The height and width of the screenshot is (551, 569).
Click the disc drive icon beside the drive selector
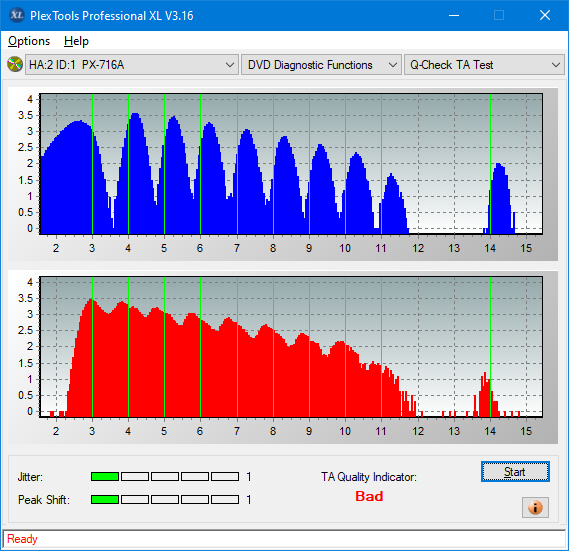click(x=15, y=65)
